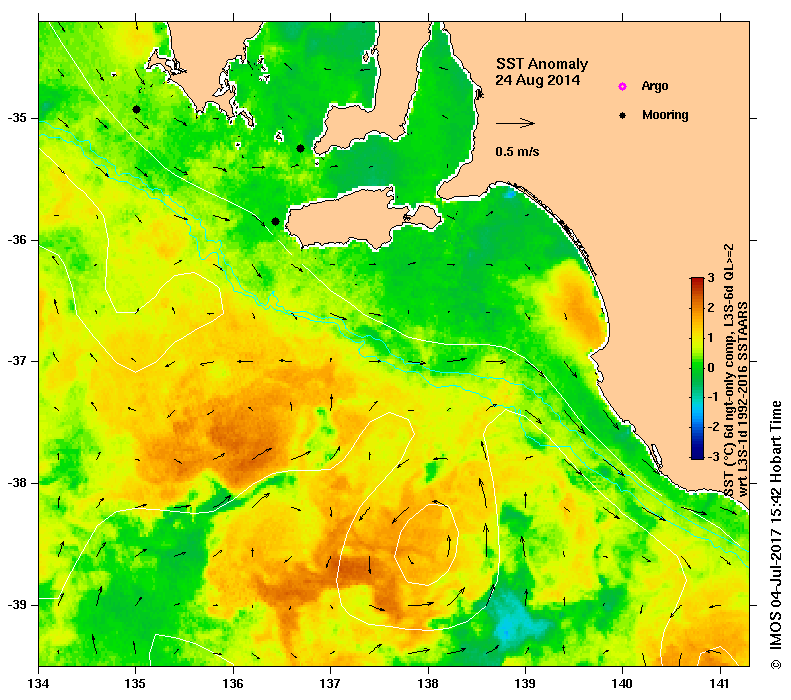Click the IMOS timestamp copyright text
Viewport: 791px width, 700px height.
click(775, 536)
